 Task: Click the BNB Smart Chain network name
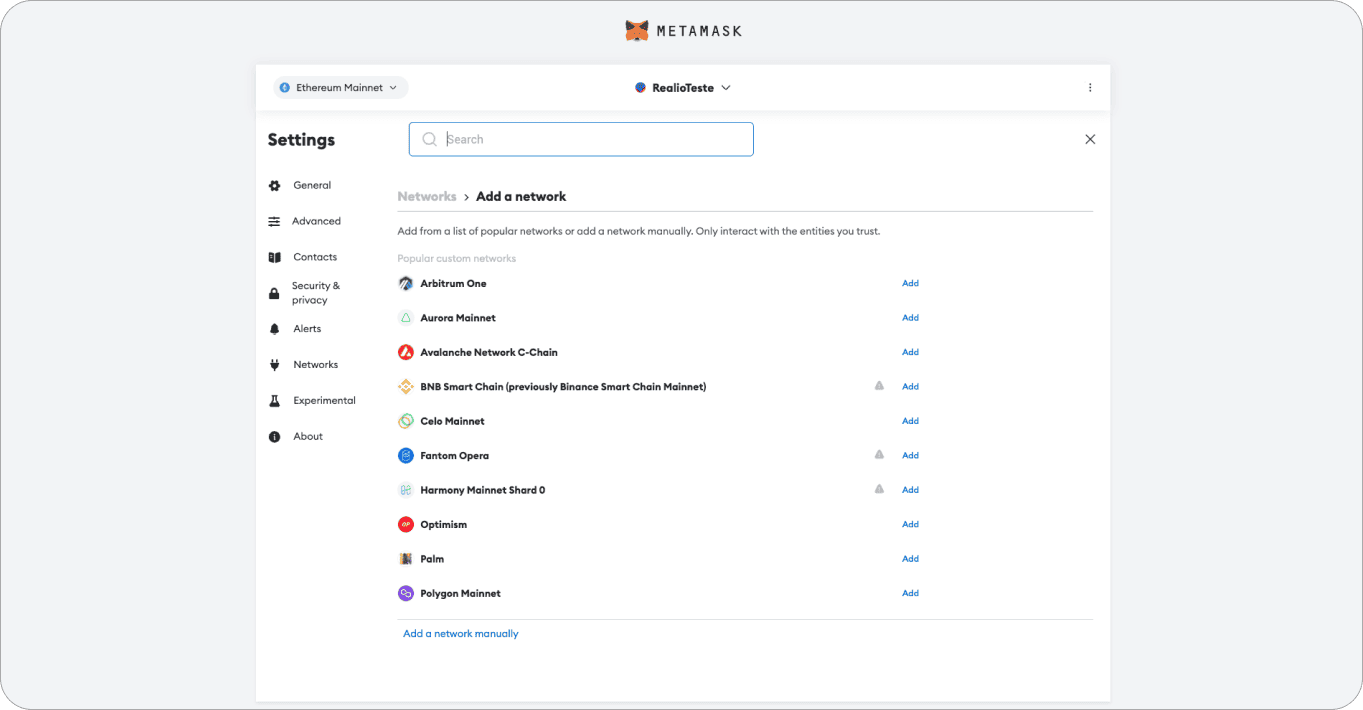pos(563,387)
